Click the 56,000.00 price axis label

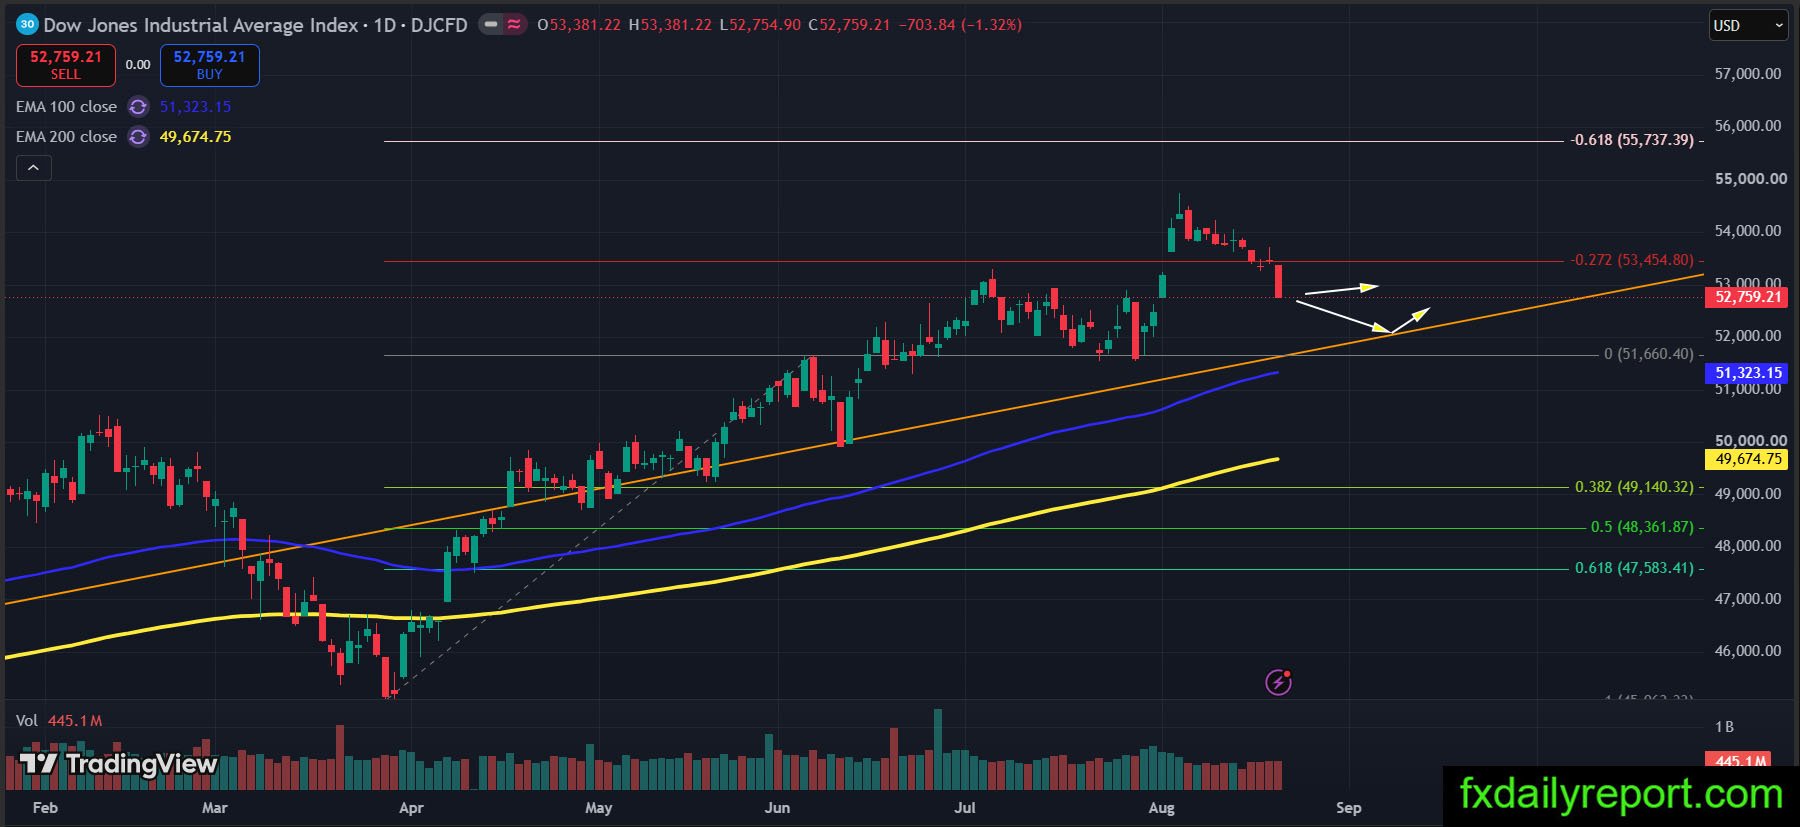pyautogui.click(x=1748, y=126)
